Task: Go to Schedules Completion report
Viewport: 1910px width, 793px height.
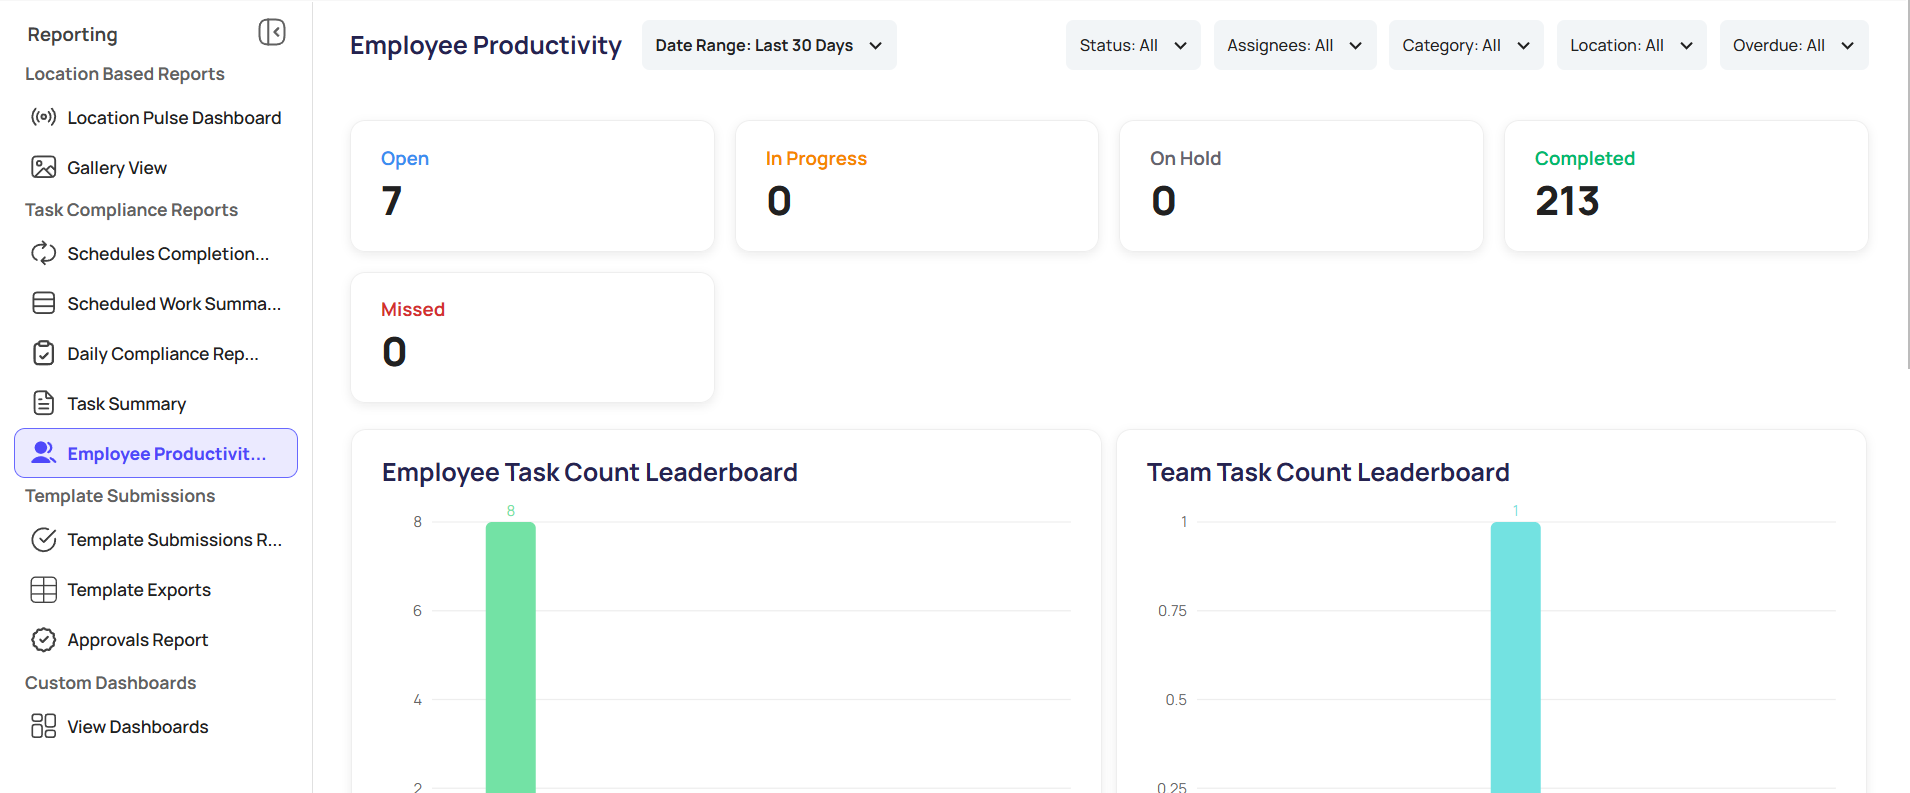Action: coord(156,254)
